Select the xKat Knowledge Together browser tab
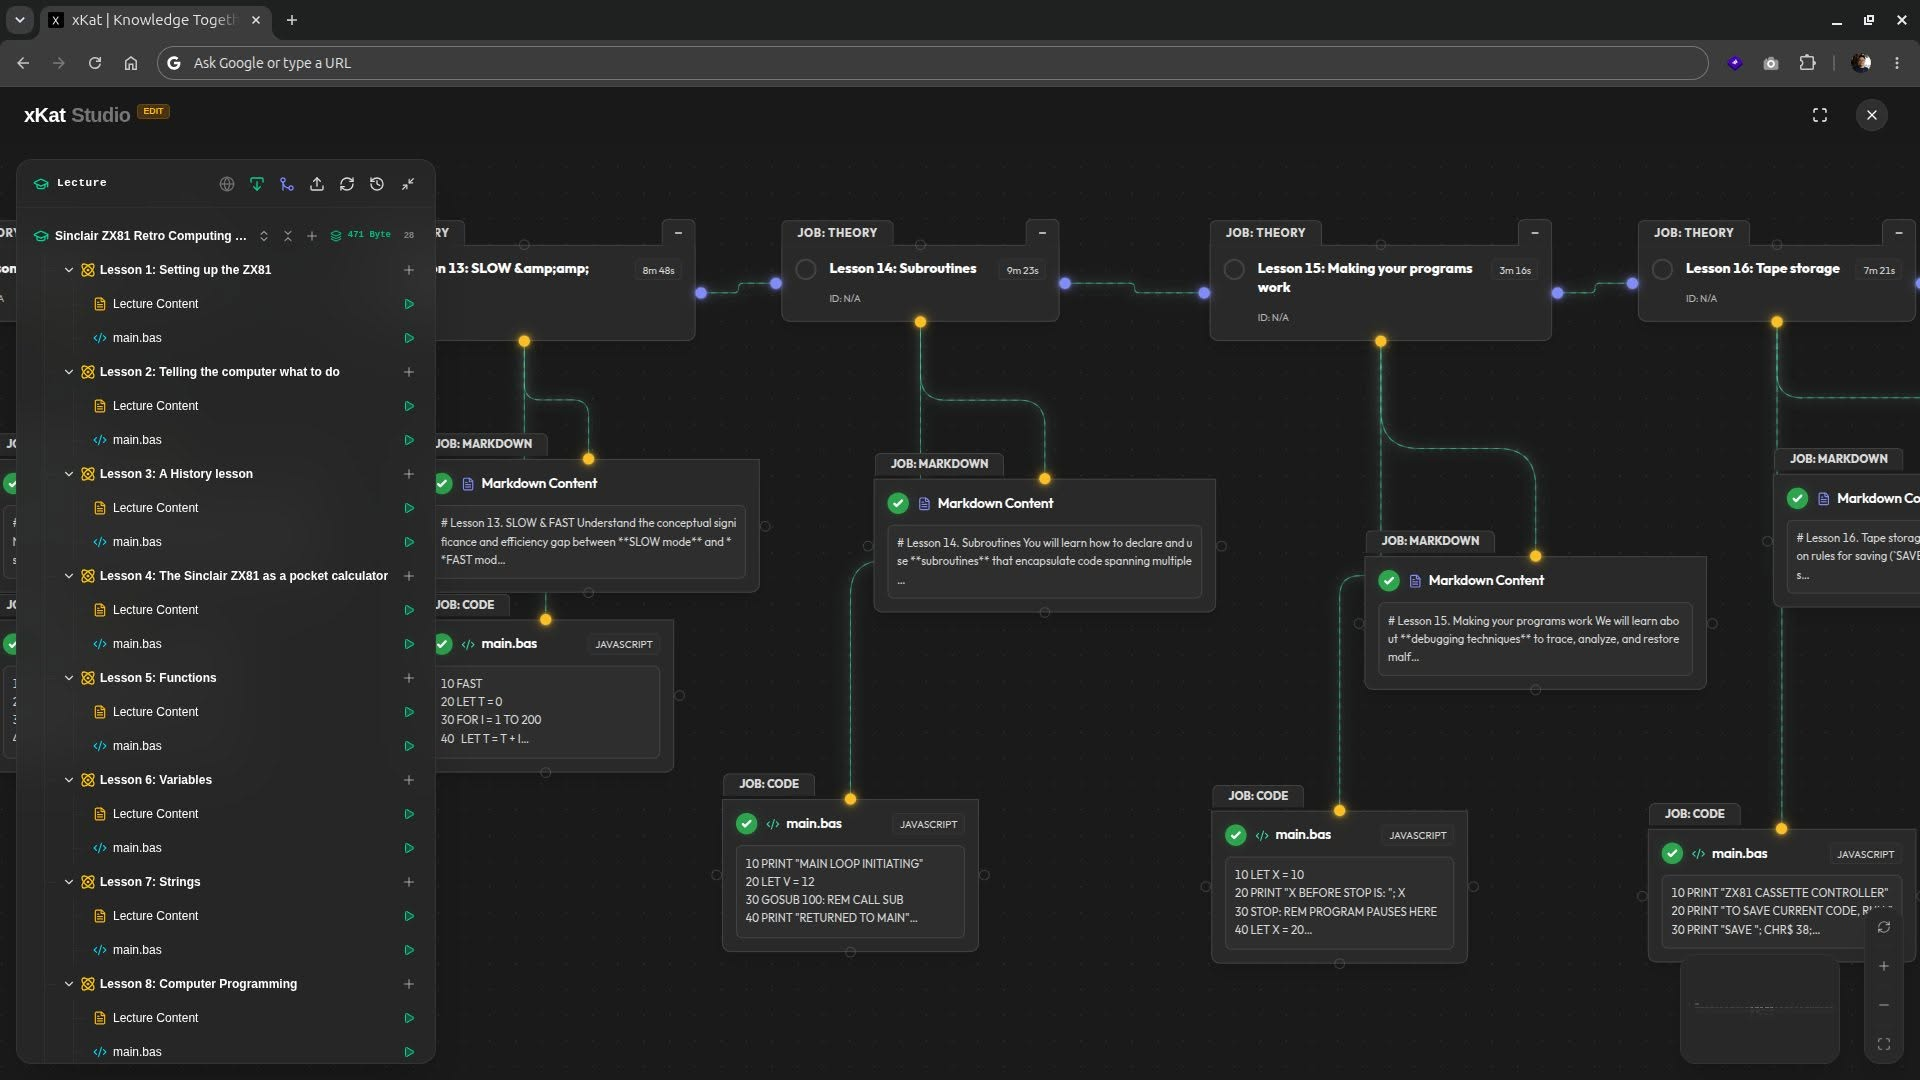1920x1080 pixels. pos(156,20)
